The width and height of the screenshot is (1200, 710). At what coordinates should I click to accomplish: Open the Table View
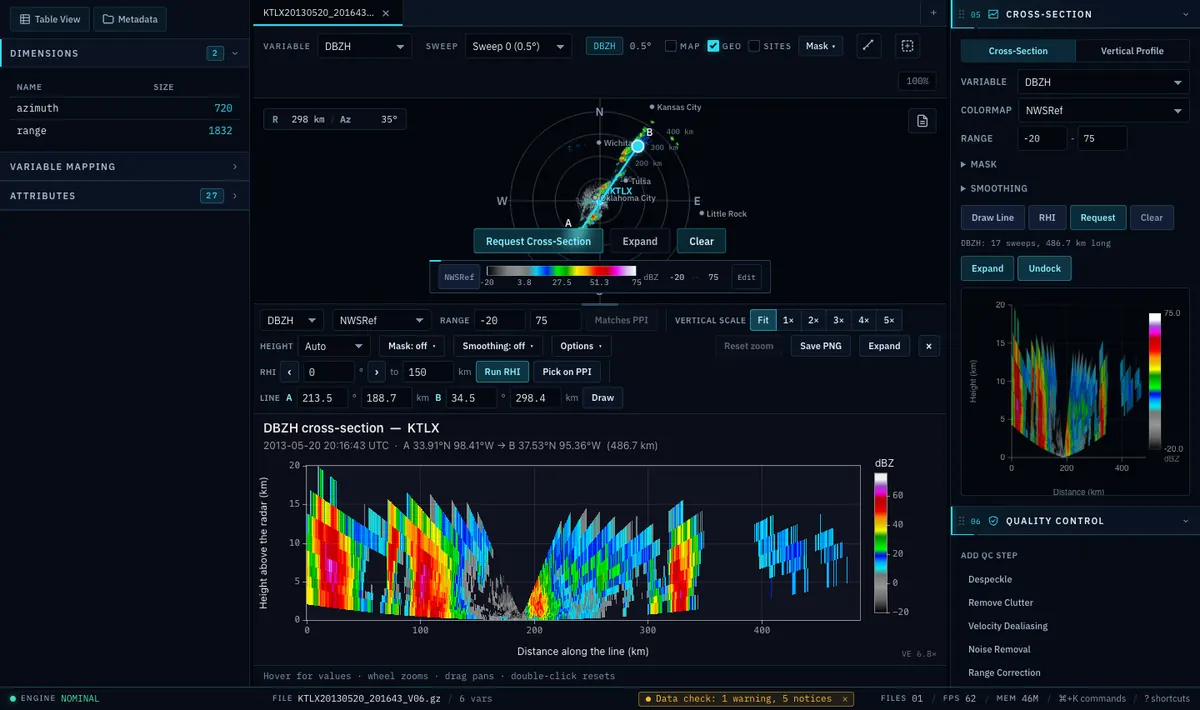(x=50, y=19)
